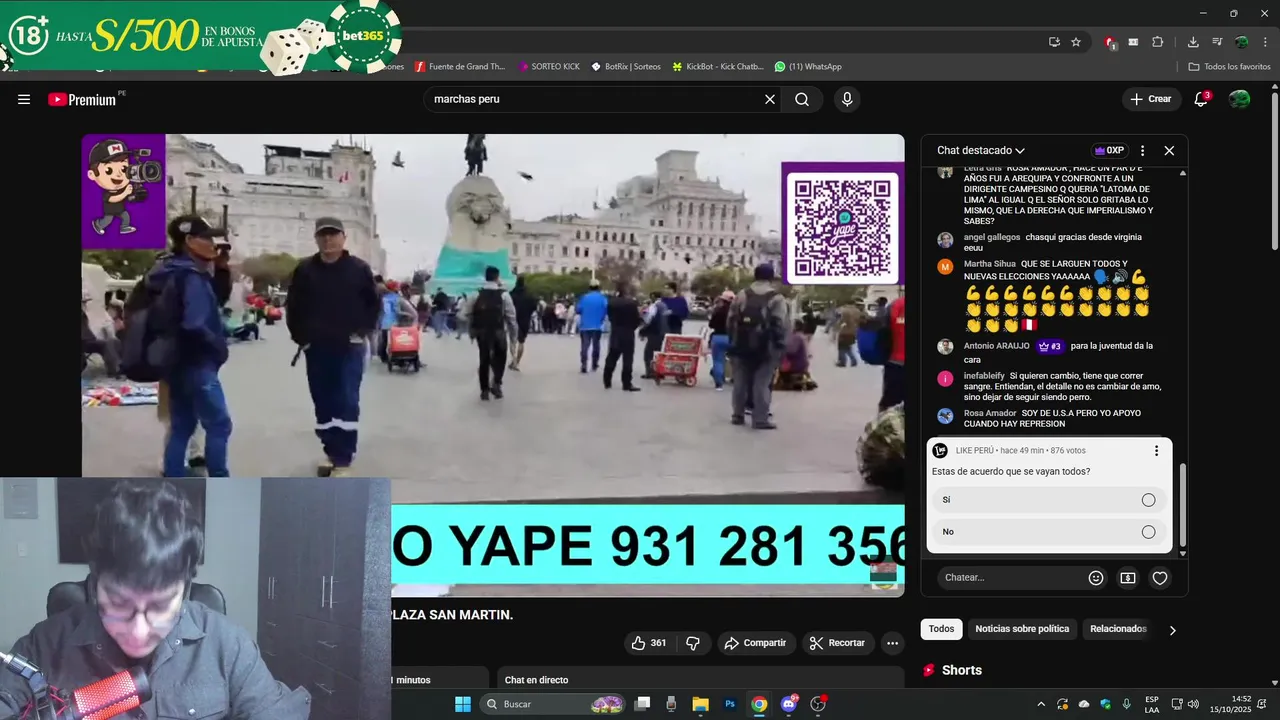Select 'Noticias sobre política' chip
The image size is (1280, 720).
pyautogui.click(x=1022, y=629)
